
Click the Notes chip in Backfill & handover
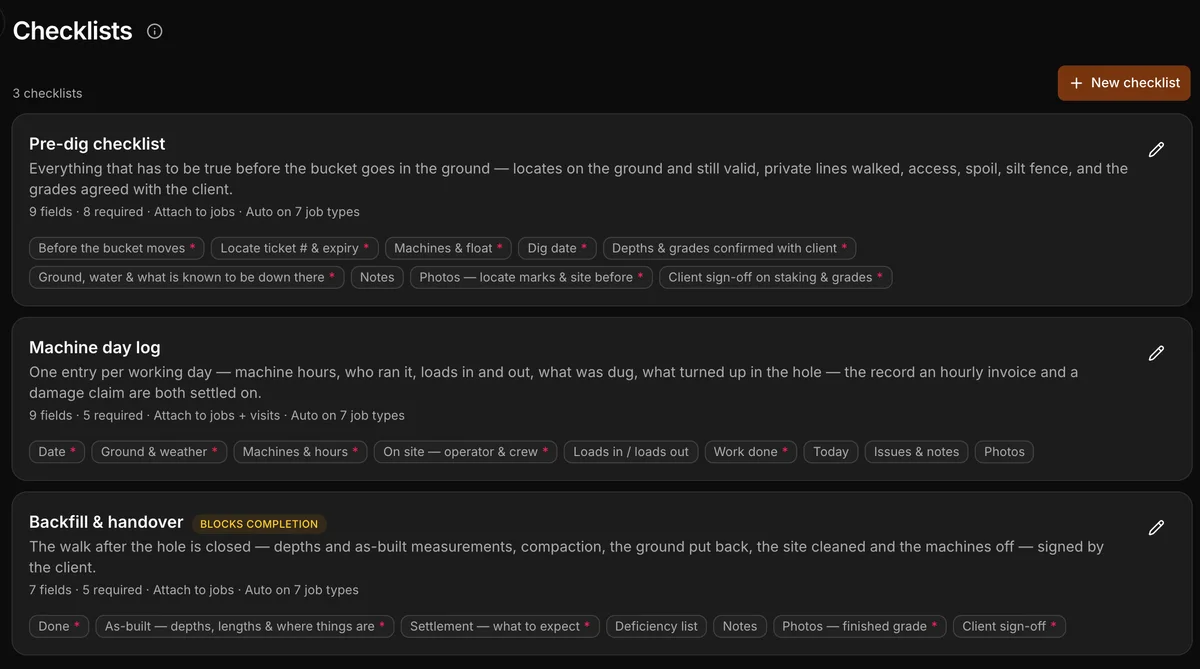point(740,626)
